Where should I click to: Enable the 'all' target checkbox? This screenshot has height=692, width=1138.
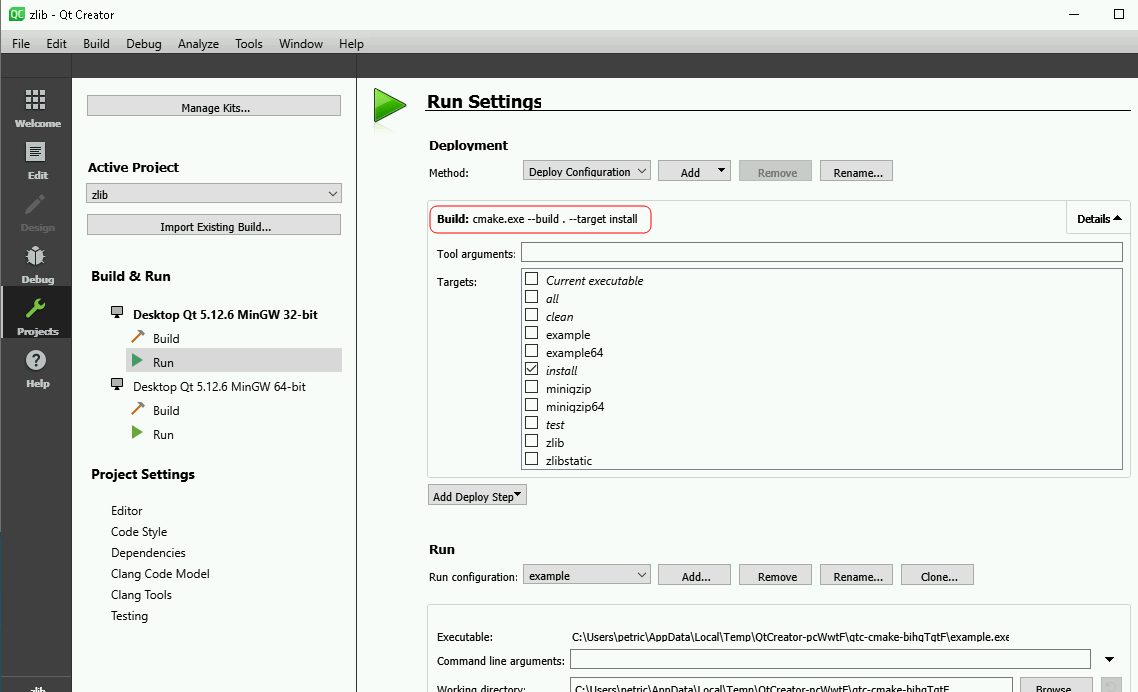tap(532, 297)
